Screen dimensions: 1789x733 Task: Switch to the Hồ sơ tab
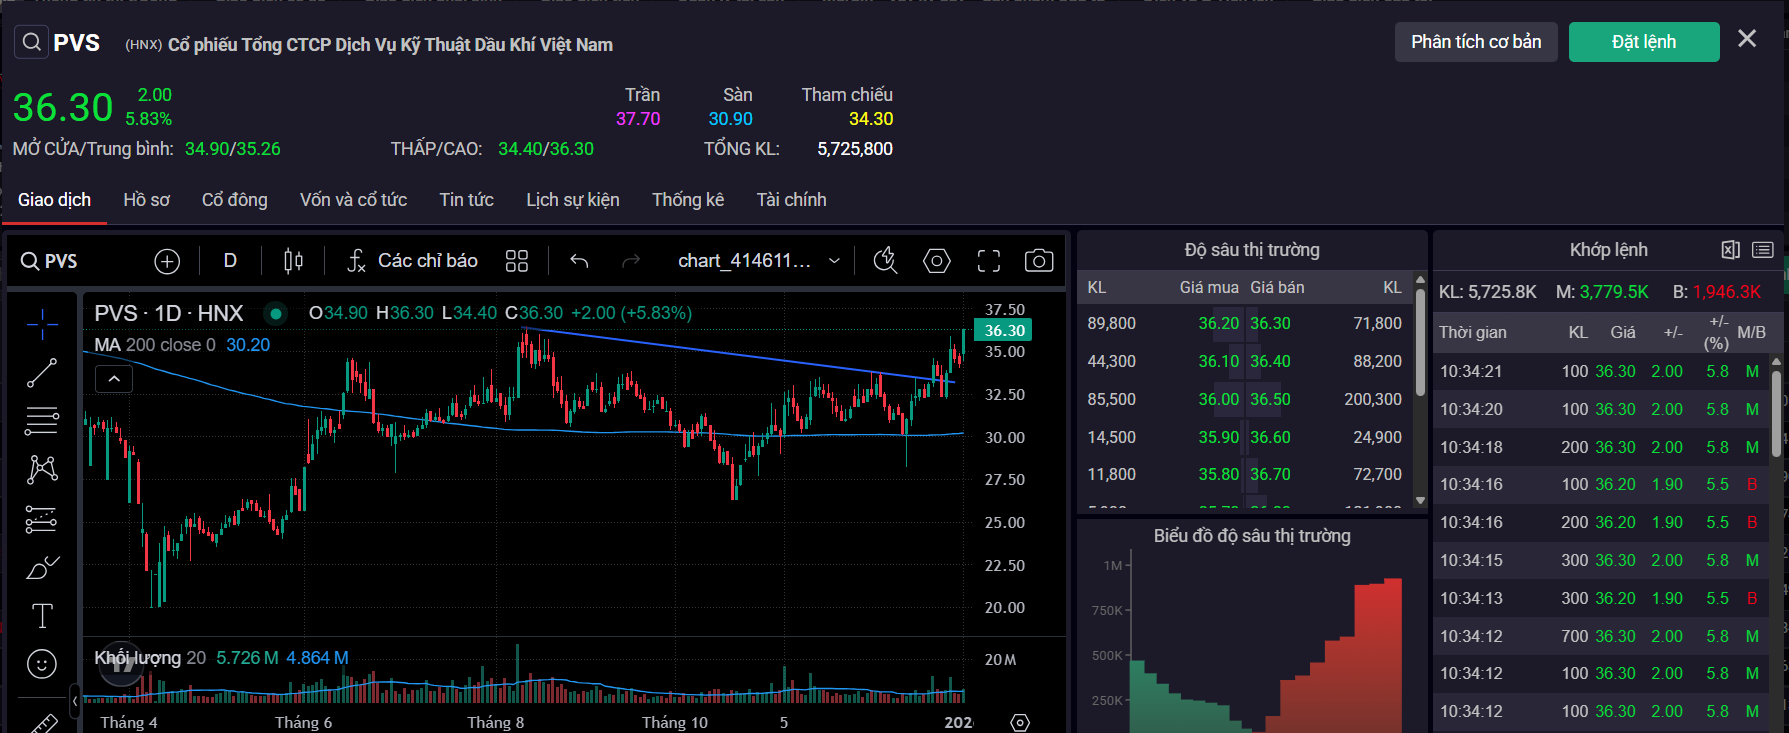pos(147,200)
